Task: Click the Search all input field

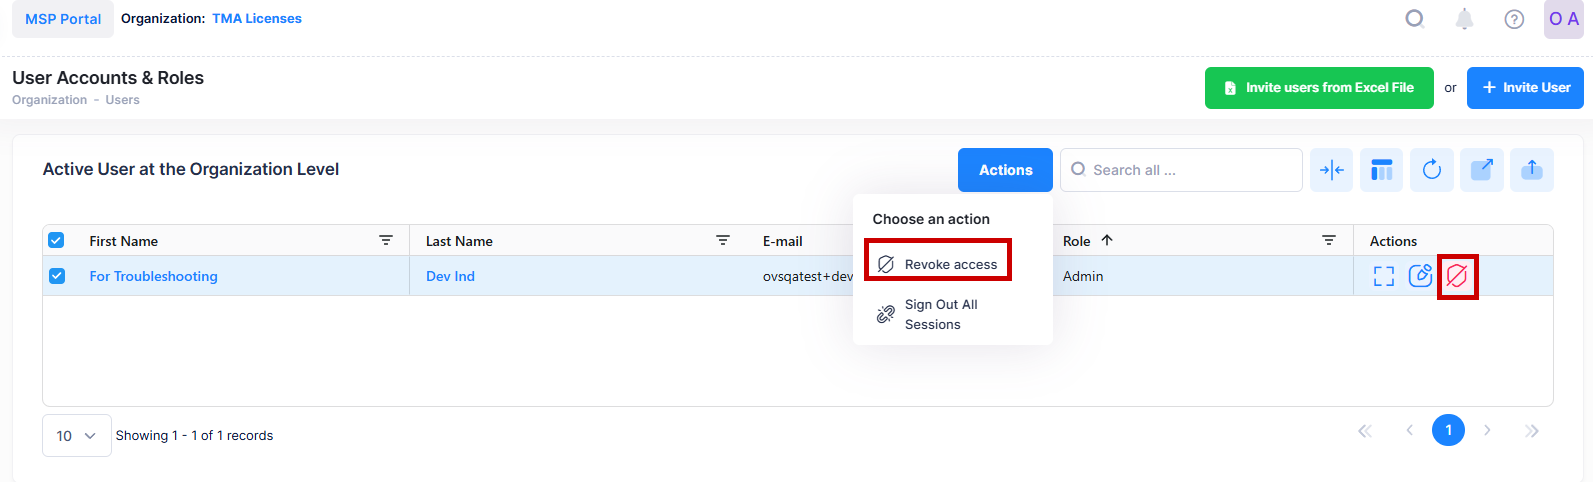Action: (x=1190, y=170)
